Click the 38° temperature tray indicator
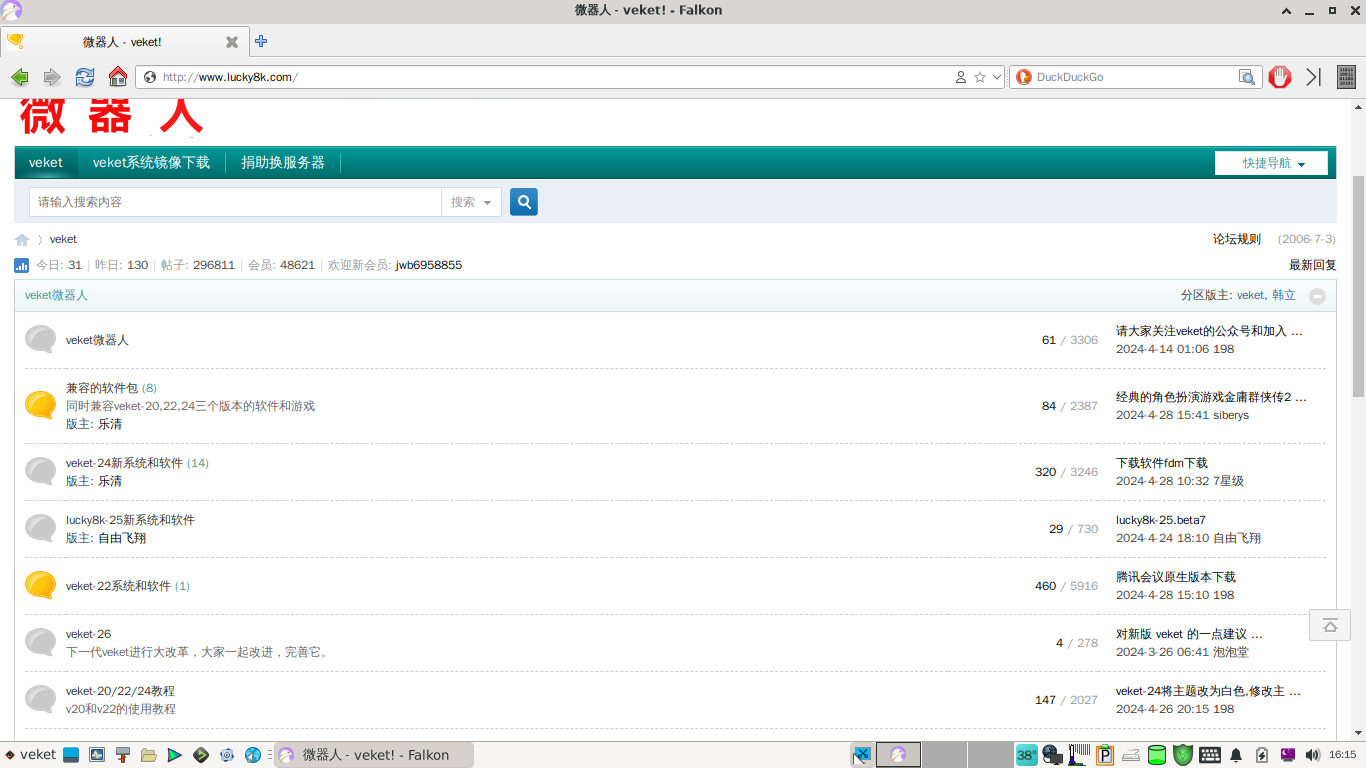 coord(1026,755)
